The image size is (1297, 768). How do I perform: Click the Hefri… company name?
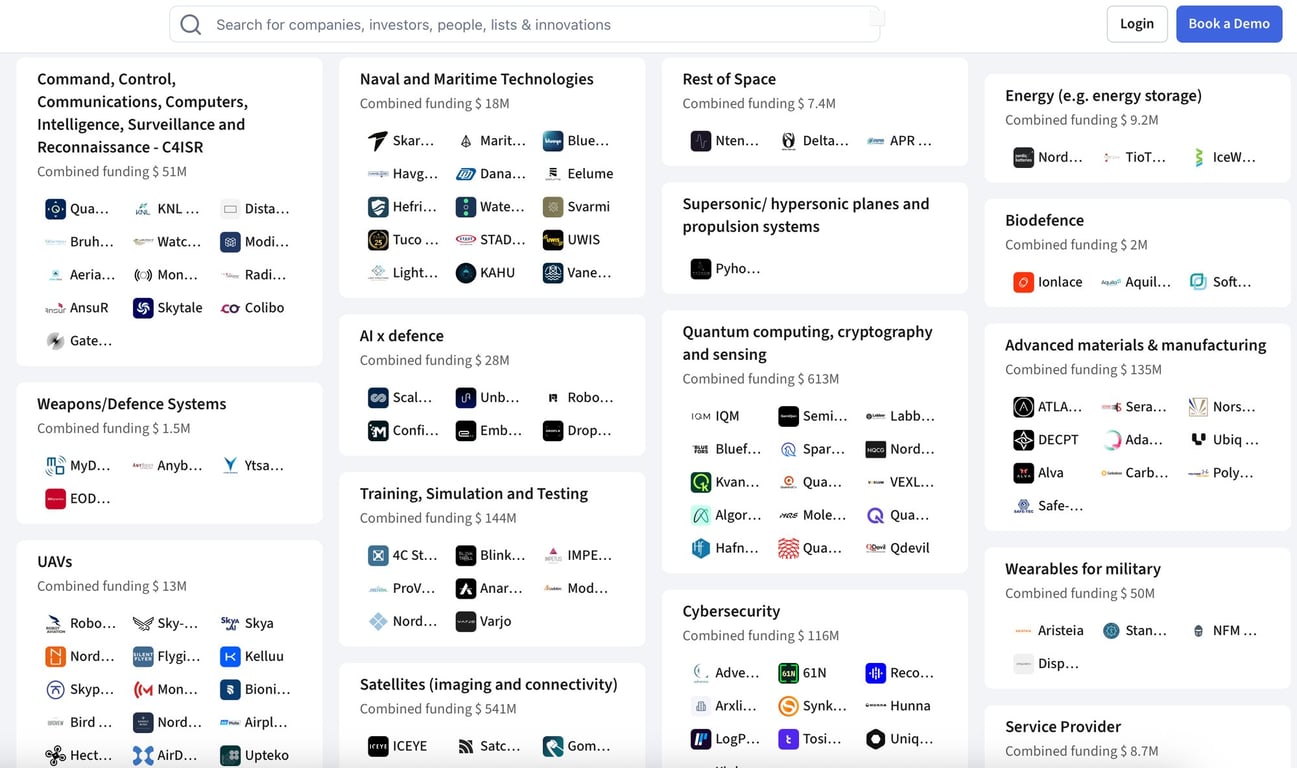415,207
